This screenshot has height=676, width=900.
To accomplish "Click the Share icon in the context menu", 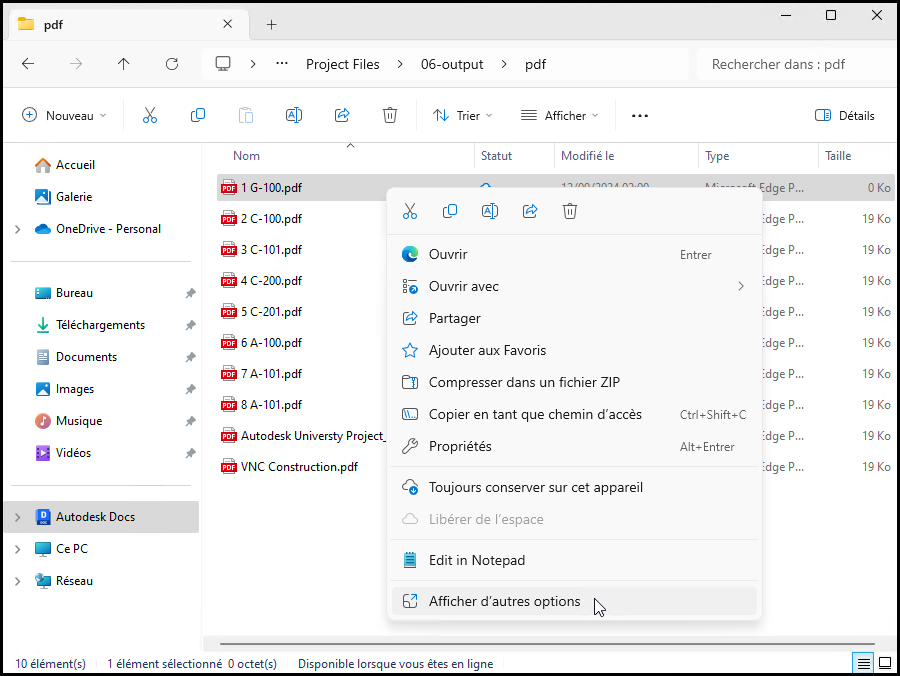I will (530, 211).
